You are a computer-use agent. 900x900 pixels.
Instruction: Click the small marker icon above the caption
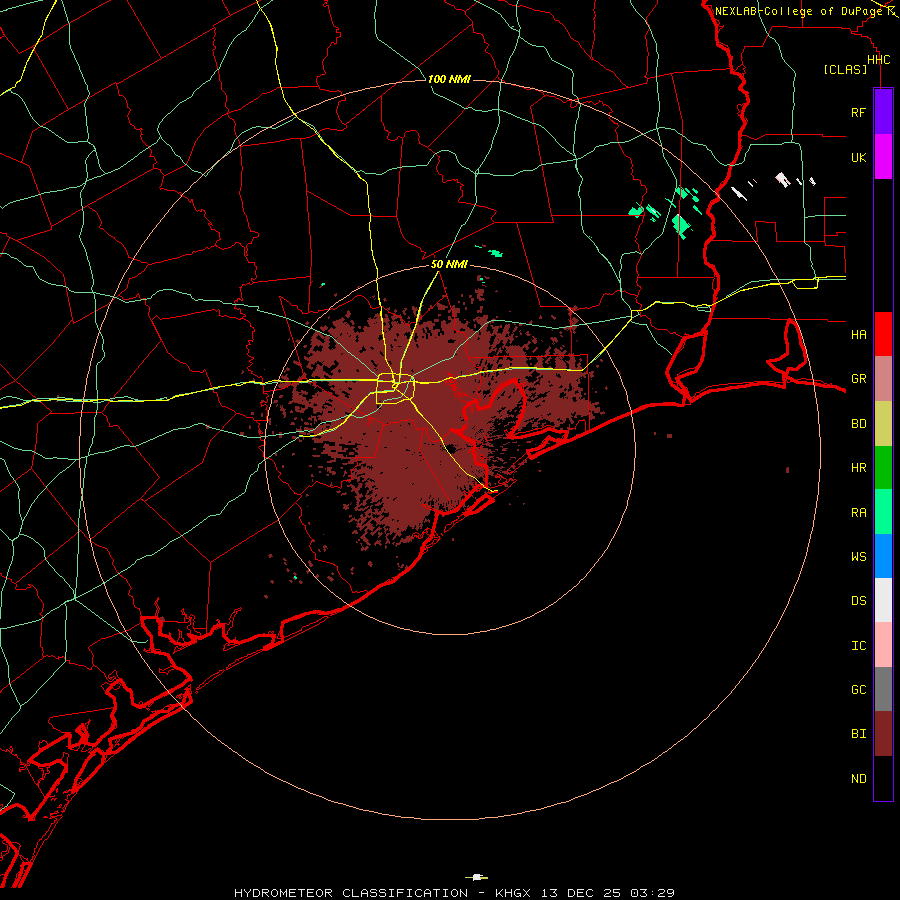click(x=476, y=877)
